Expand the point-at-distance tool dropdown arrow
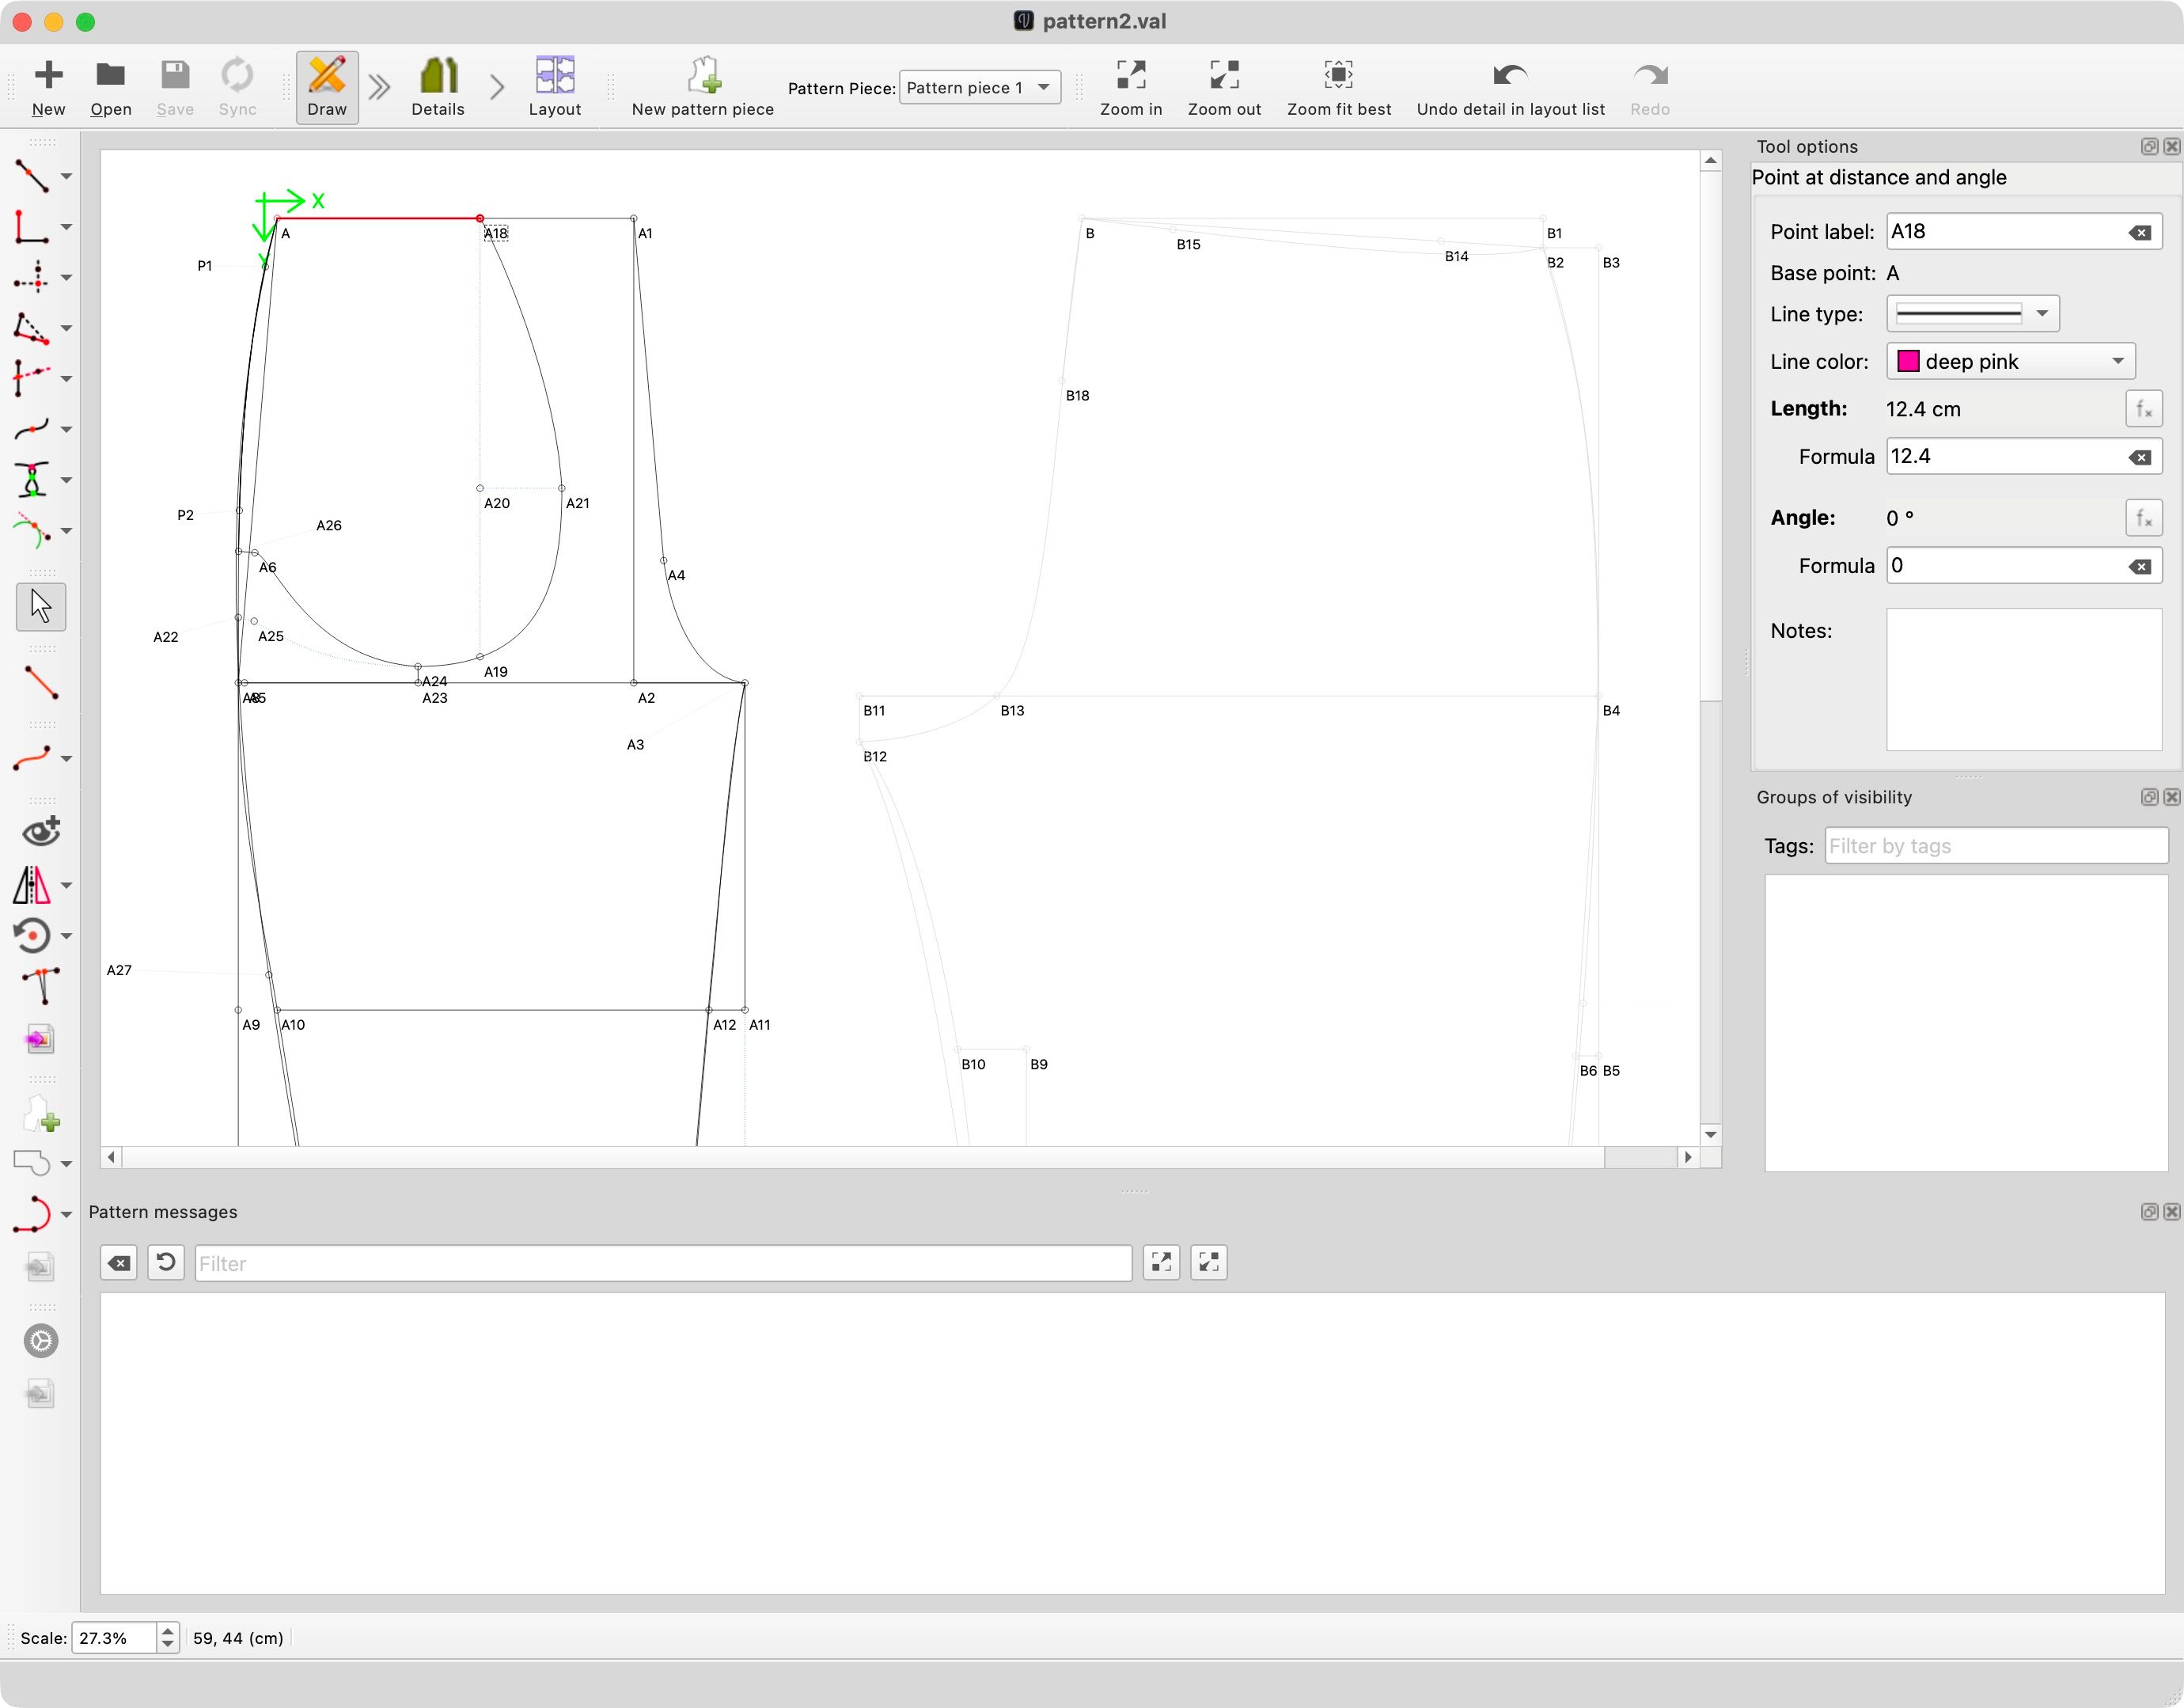The width and height of the screenshot is (2184, 1708). [x=66, y=176]
